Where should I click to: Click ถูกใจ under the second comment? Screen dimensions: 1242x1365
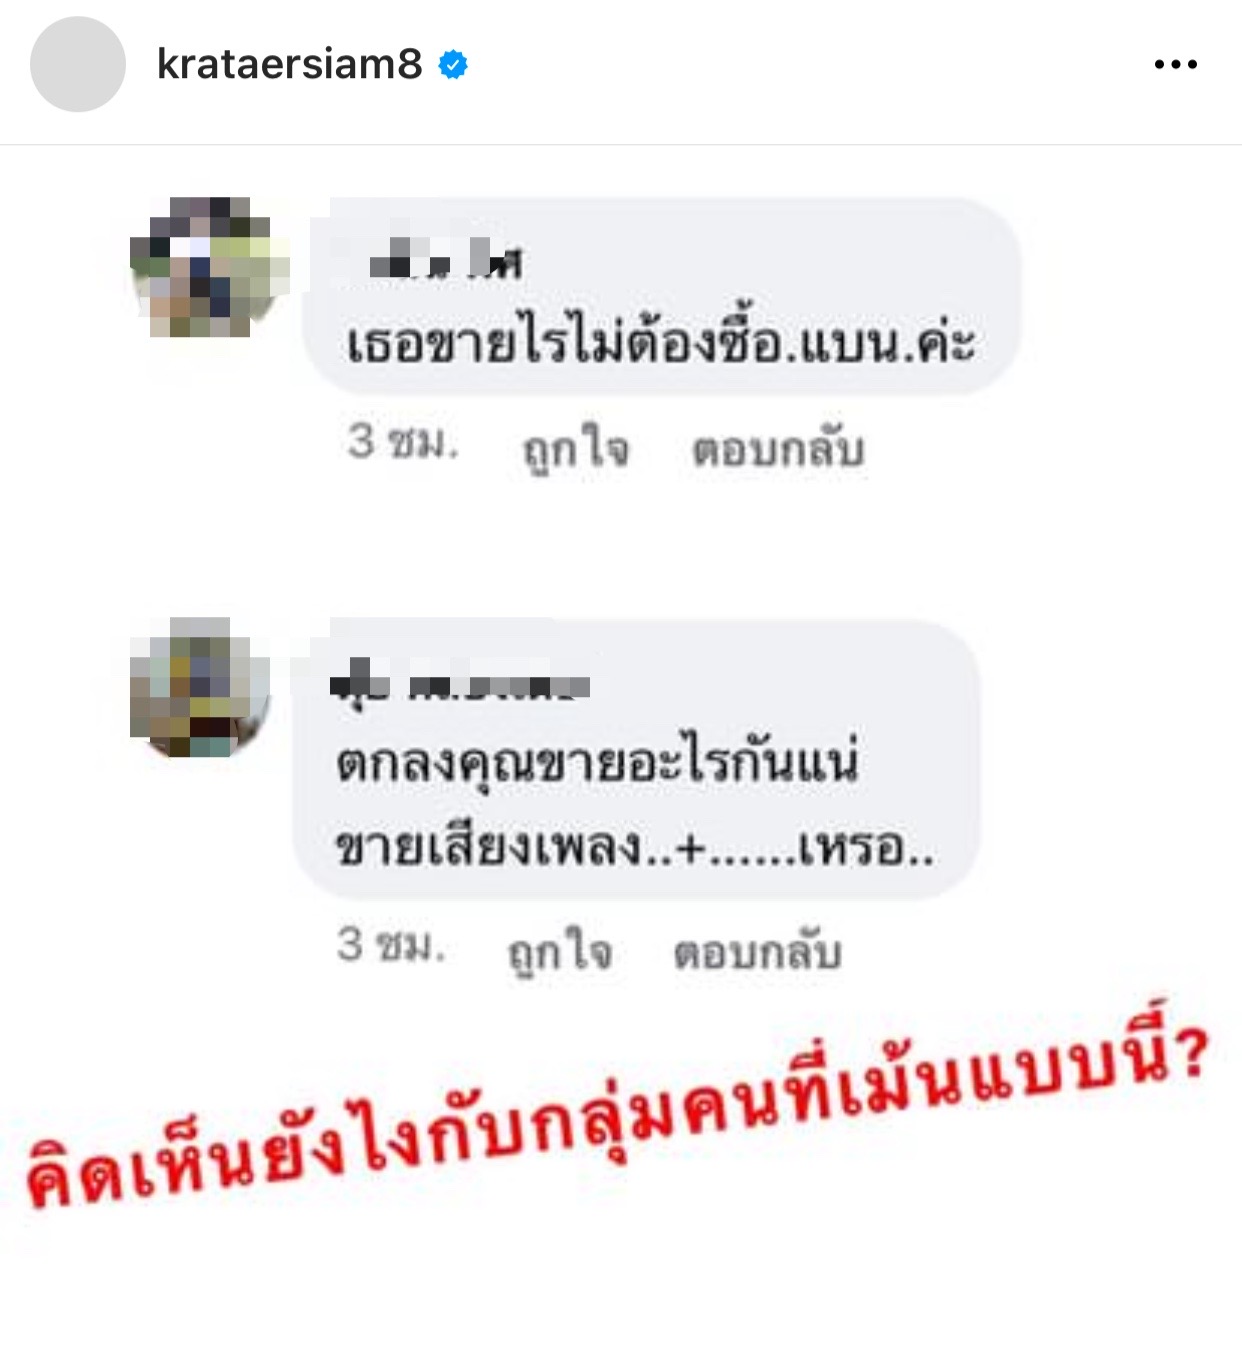coord(560,952)
